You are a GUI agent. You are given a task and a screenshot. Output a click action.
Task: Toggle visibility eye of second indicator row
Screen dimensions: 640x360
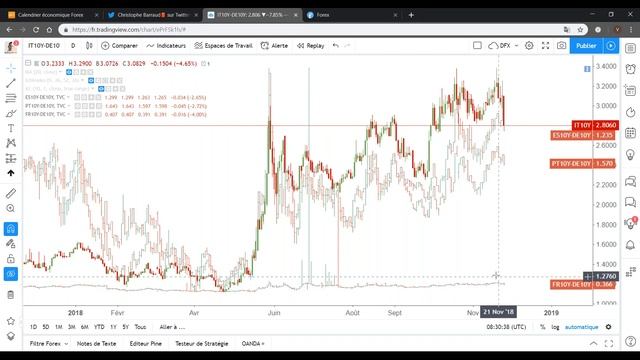(x=91, y=80)
